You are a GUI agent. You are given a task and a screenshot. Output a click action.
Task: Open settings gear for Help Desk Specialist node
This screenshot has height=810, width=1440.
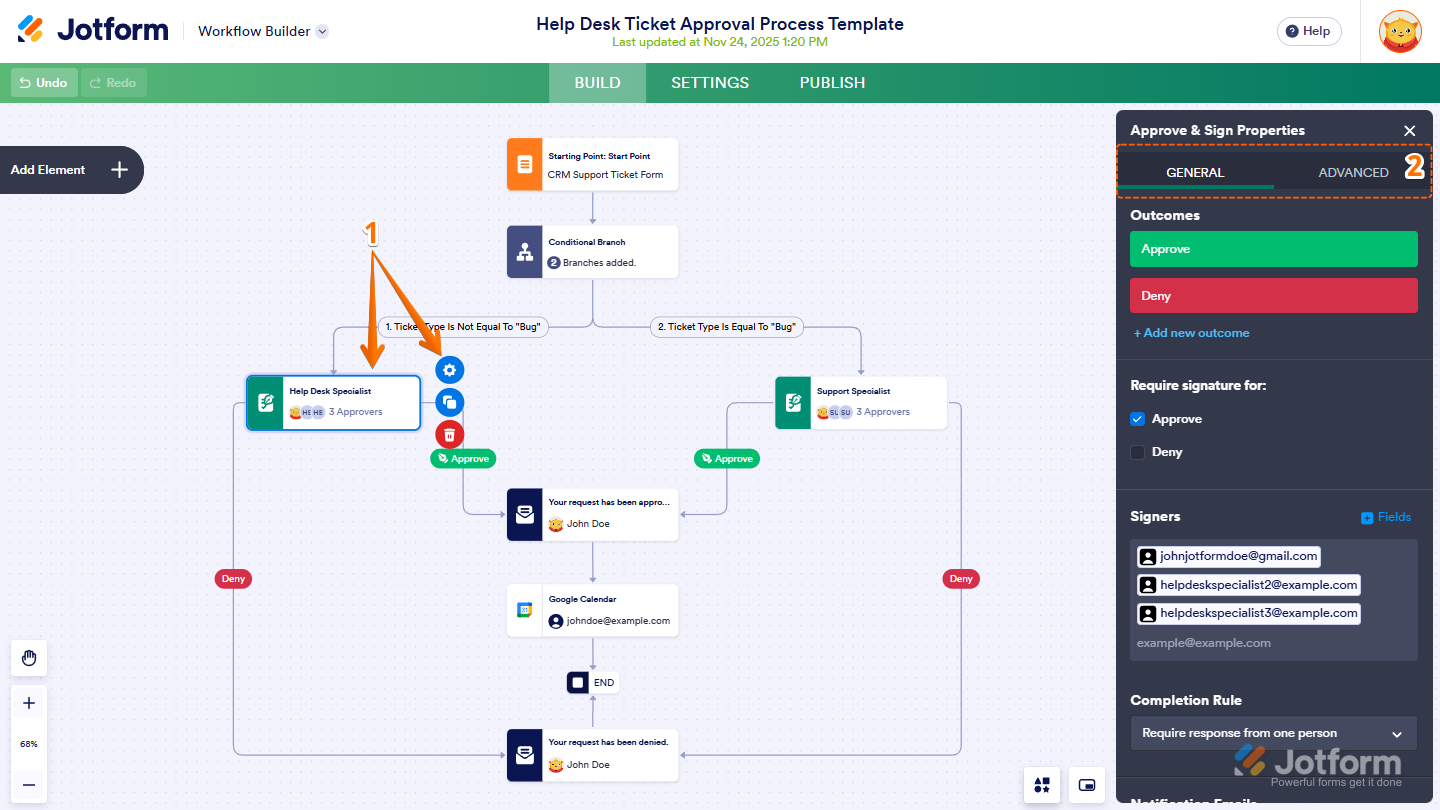pyautogui.click(x=449, y=370)
